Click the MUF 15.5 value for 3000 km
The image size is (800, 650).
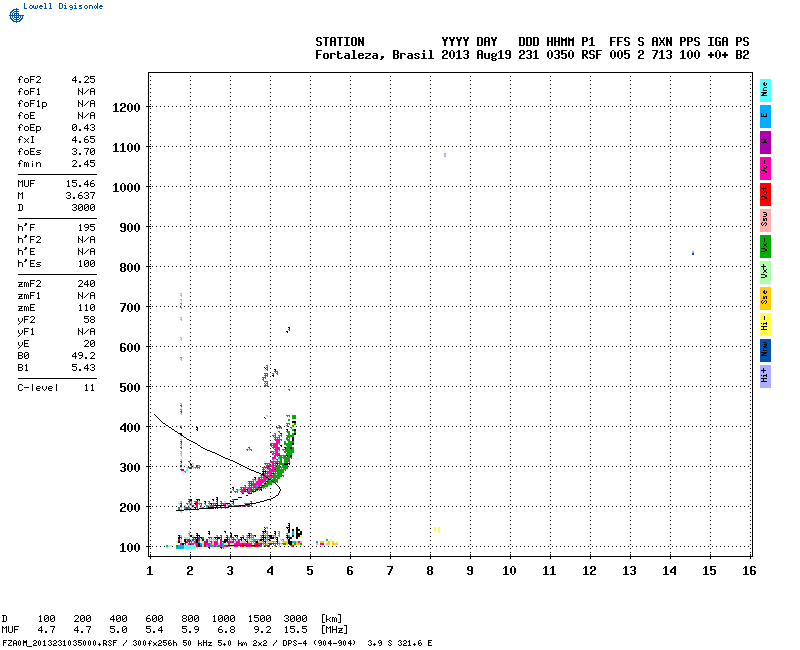point(295,630)
